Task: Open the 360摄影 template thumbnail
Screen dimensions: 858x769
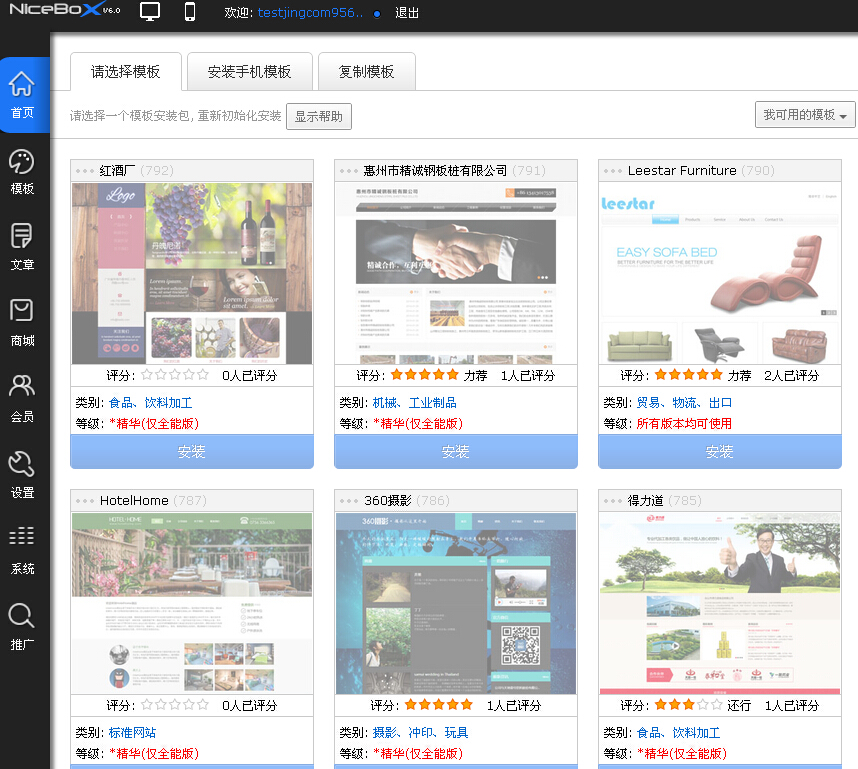Action: [x=455, y=603]
